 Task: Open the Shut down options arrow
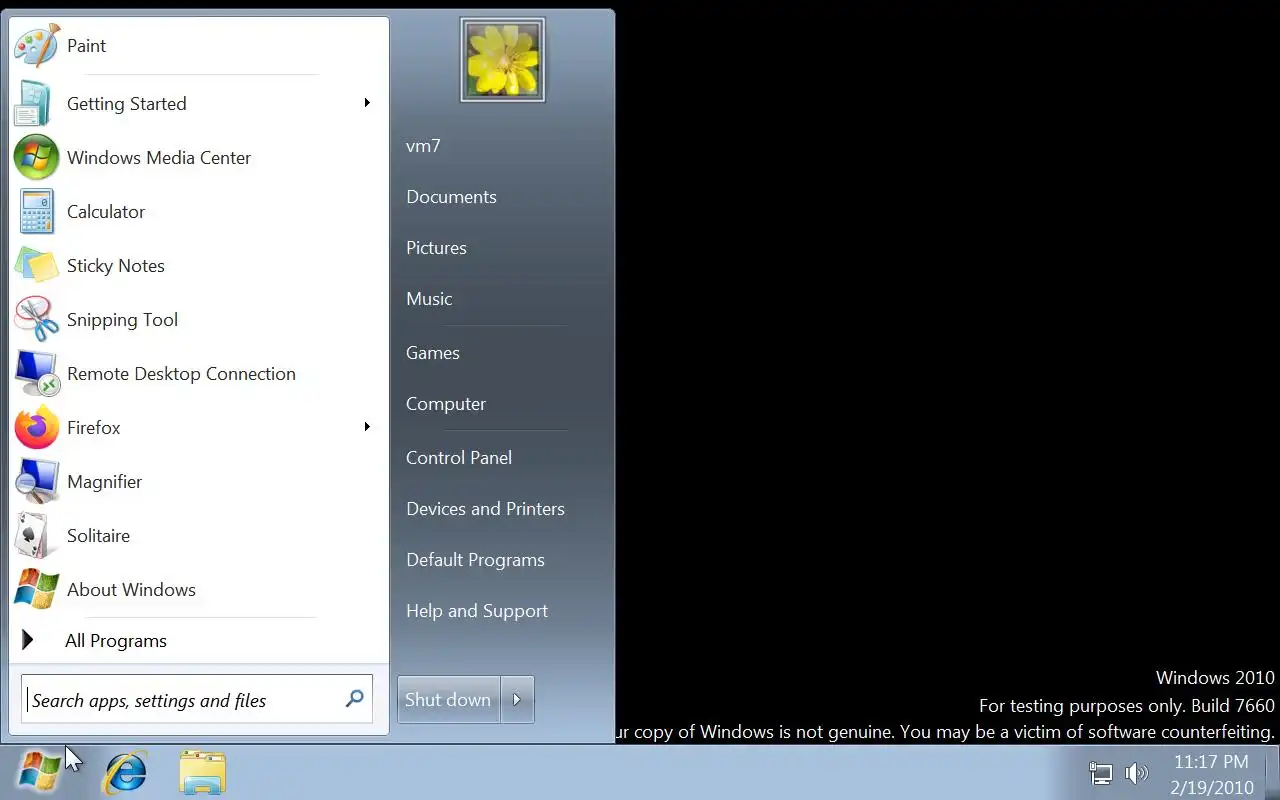pos(517,700)
